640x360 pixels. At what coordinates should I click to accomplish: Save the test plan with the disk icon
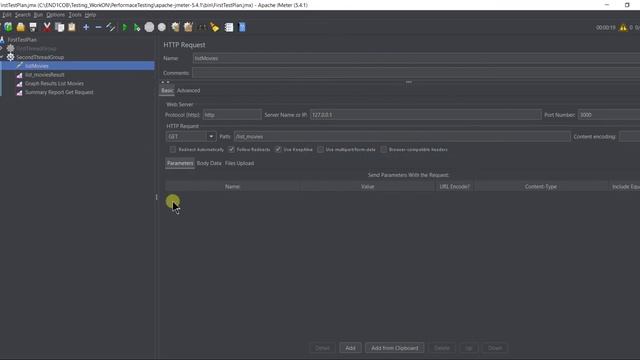click(33, 27)
